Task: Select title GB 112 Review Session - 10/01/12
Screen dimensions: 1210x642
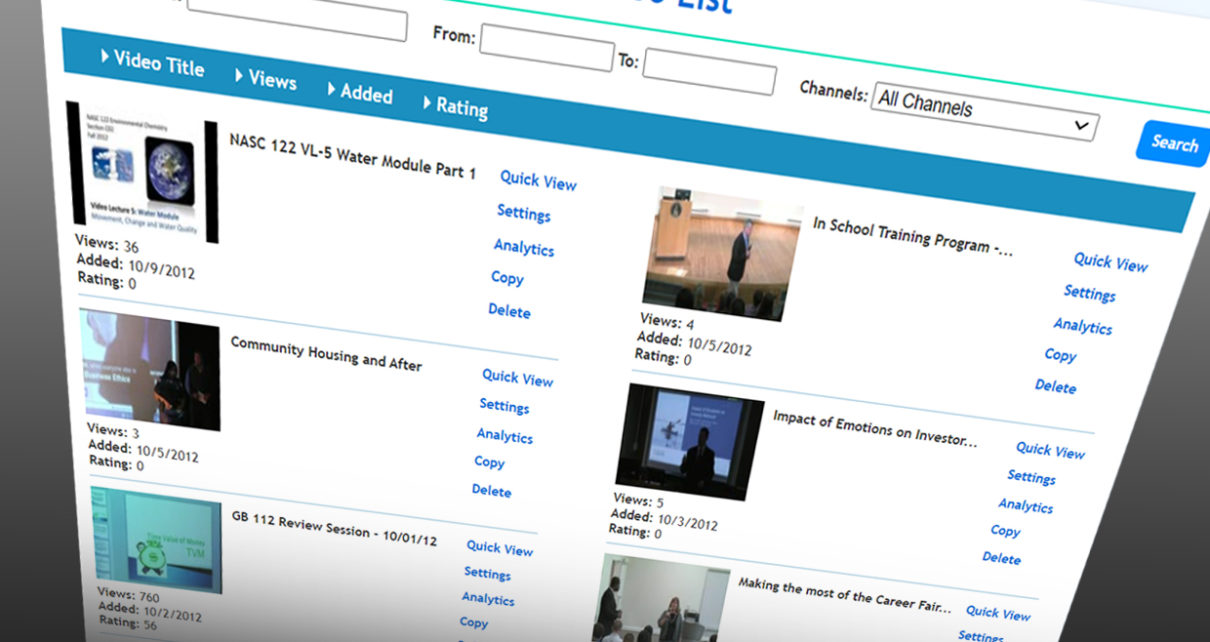Action: (334, 527)
